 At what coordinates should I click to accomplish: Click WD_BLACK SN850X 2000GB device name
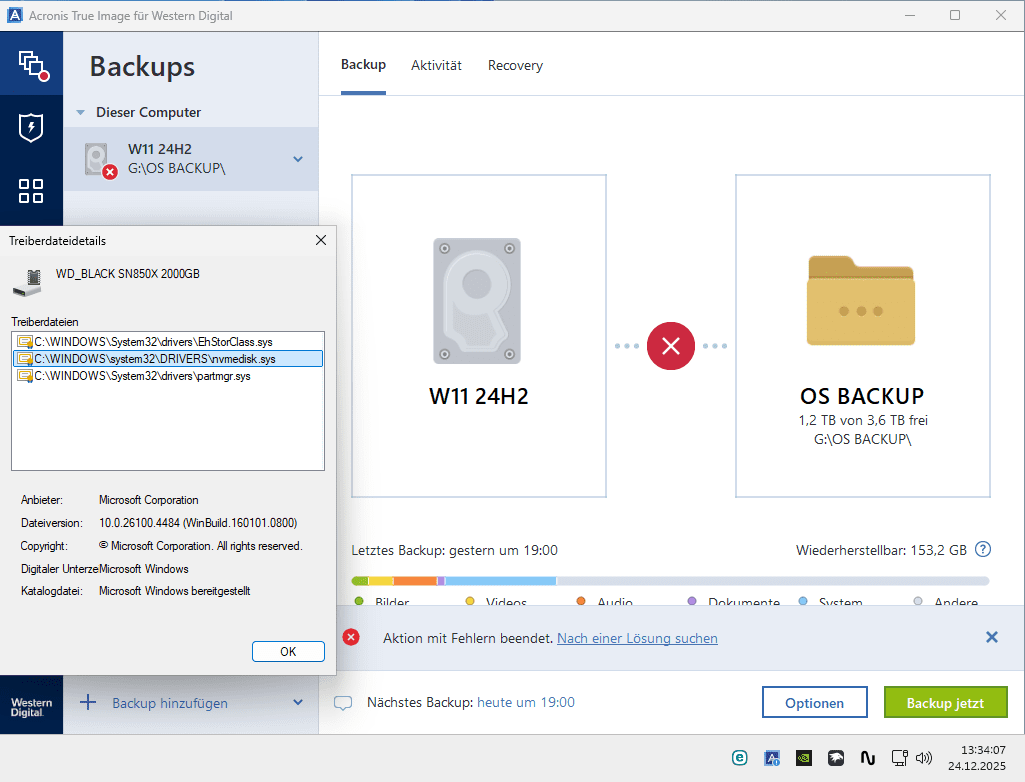(127, 273)
